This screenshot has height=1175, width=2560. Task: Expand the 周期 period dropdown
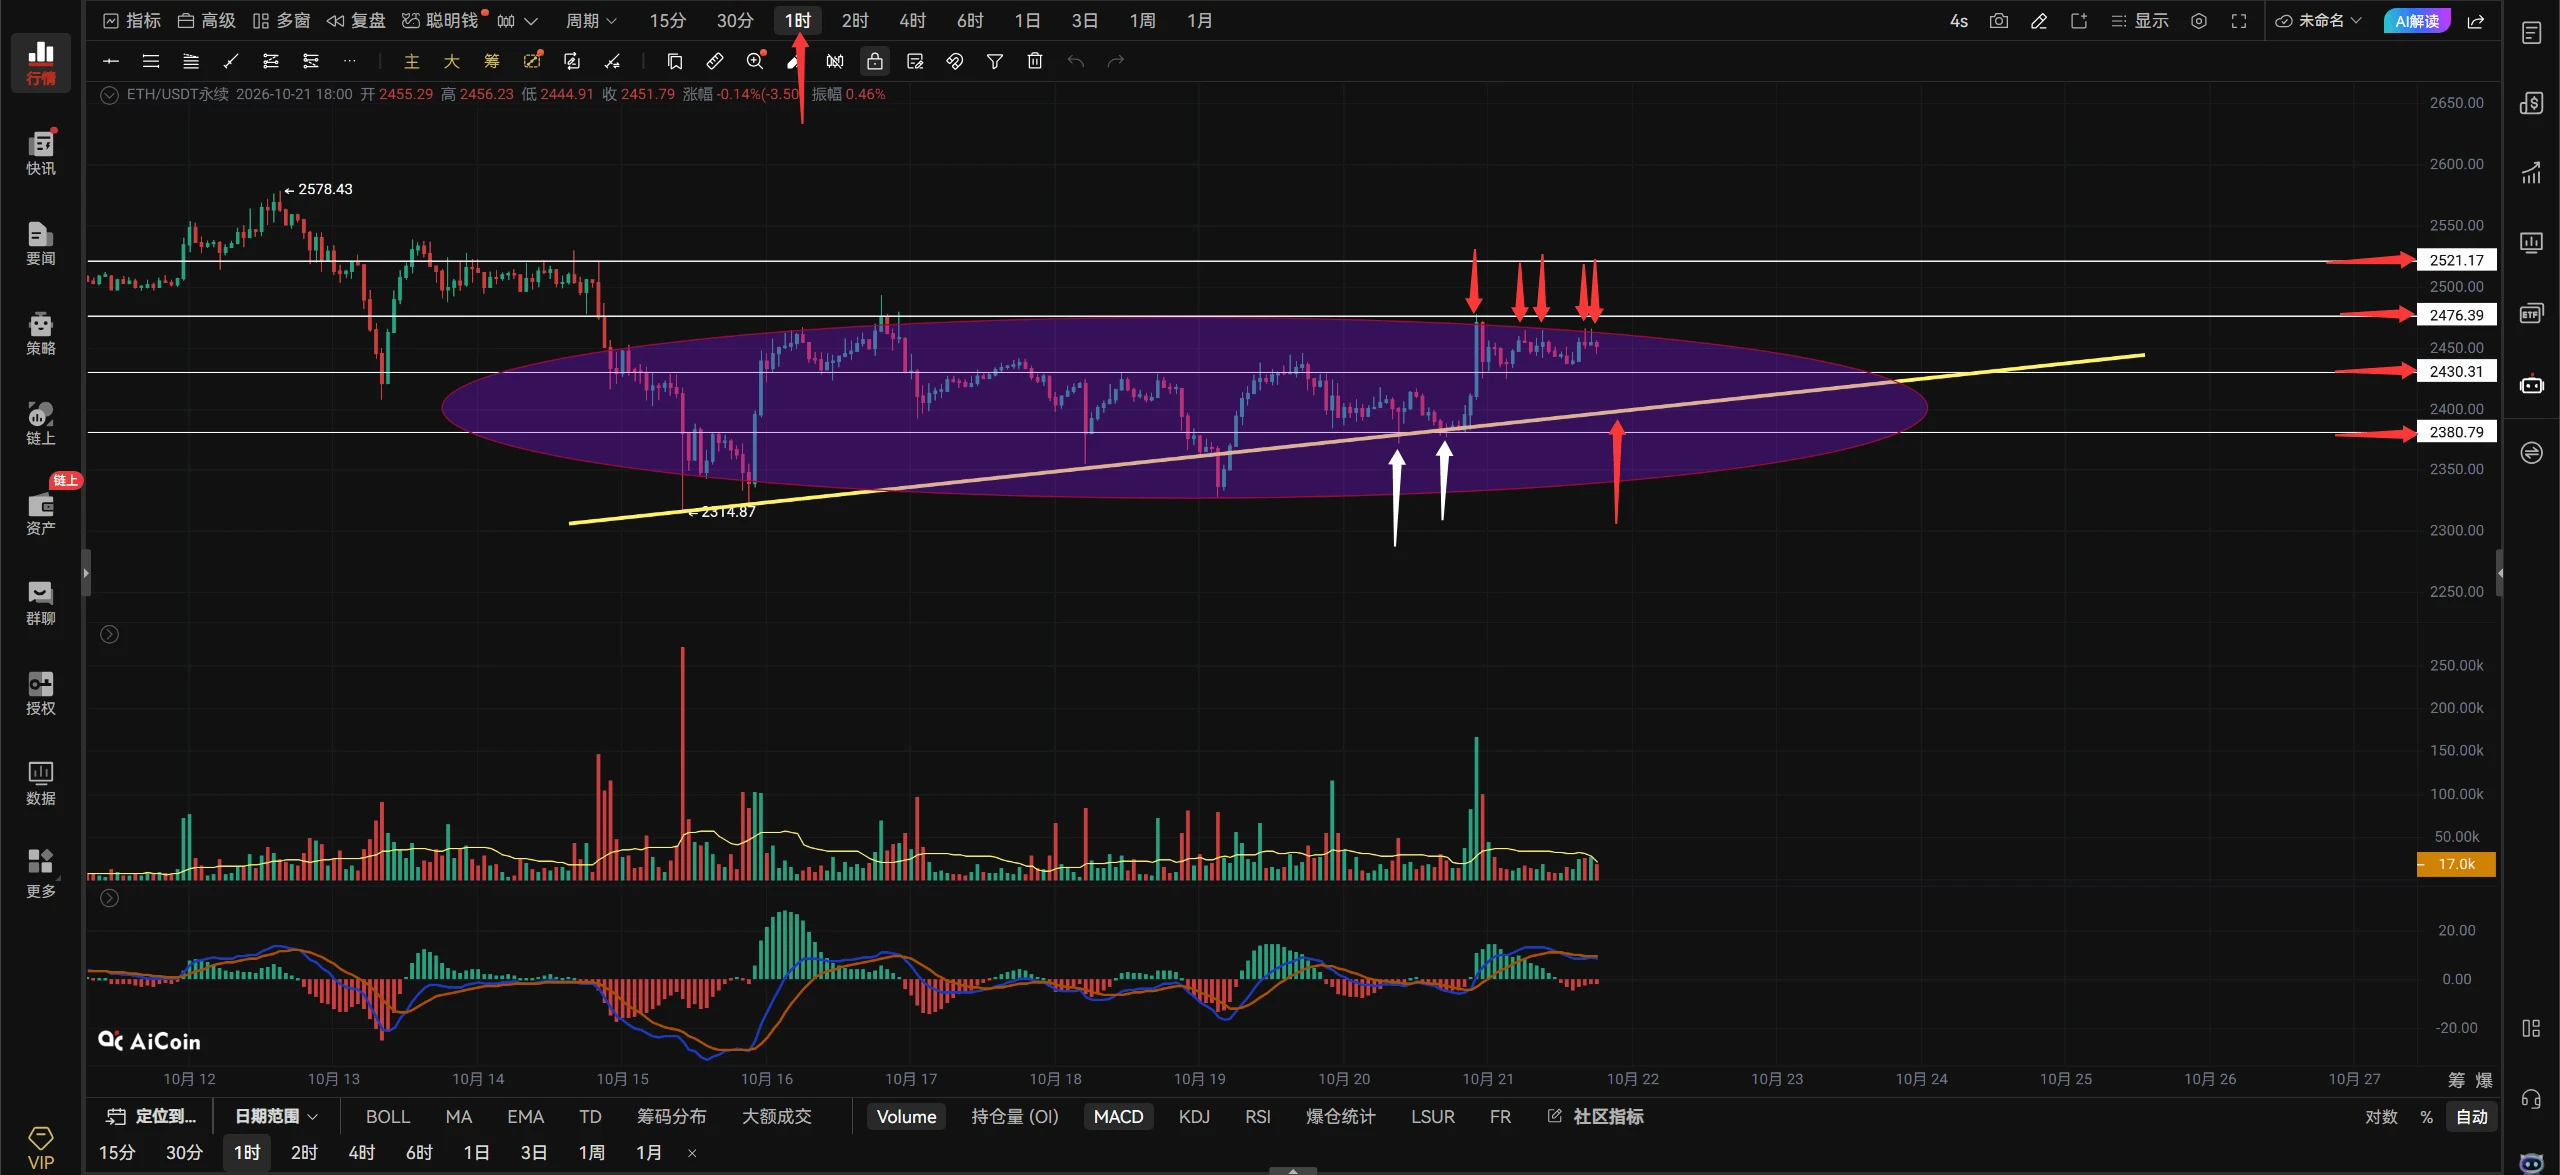coord(591,21)
